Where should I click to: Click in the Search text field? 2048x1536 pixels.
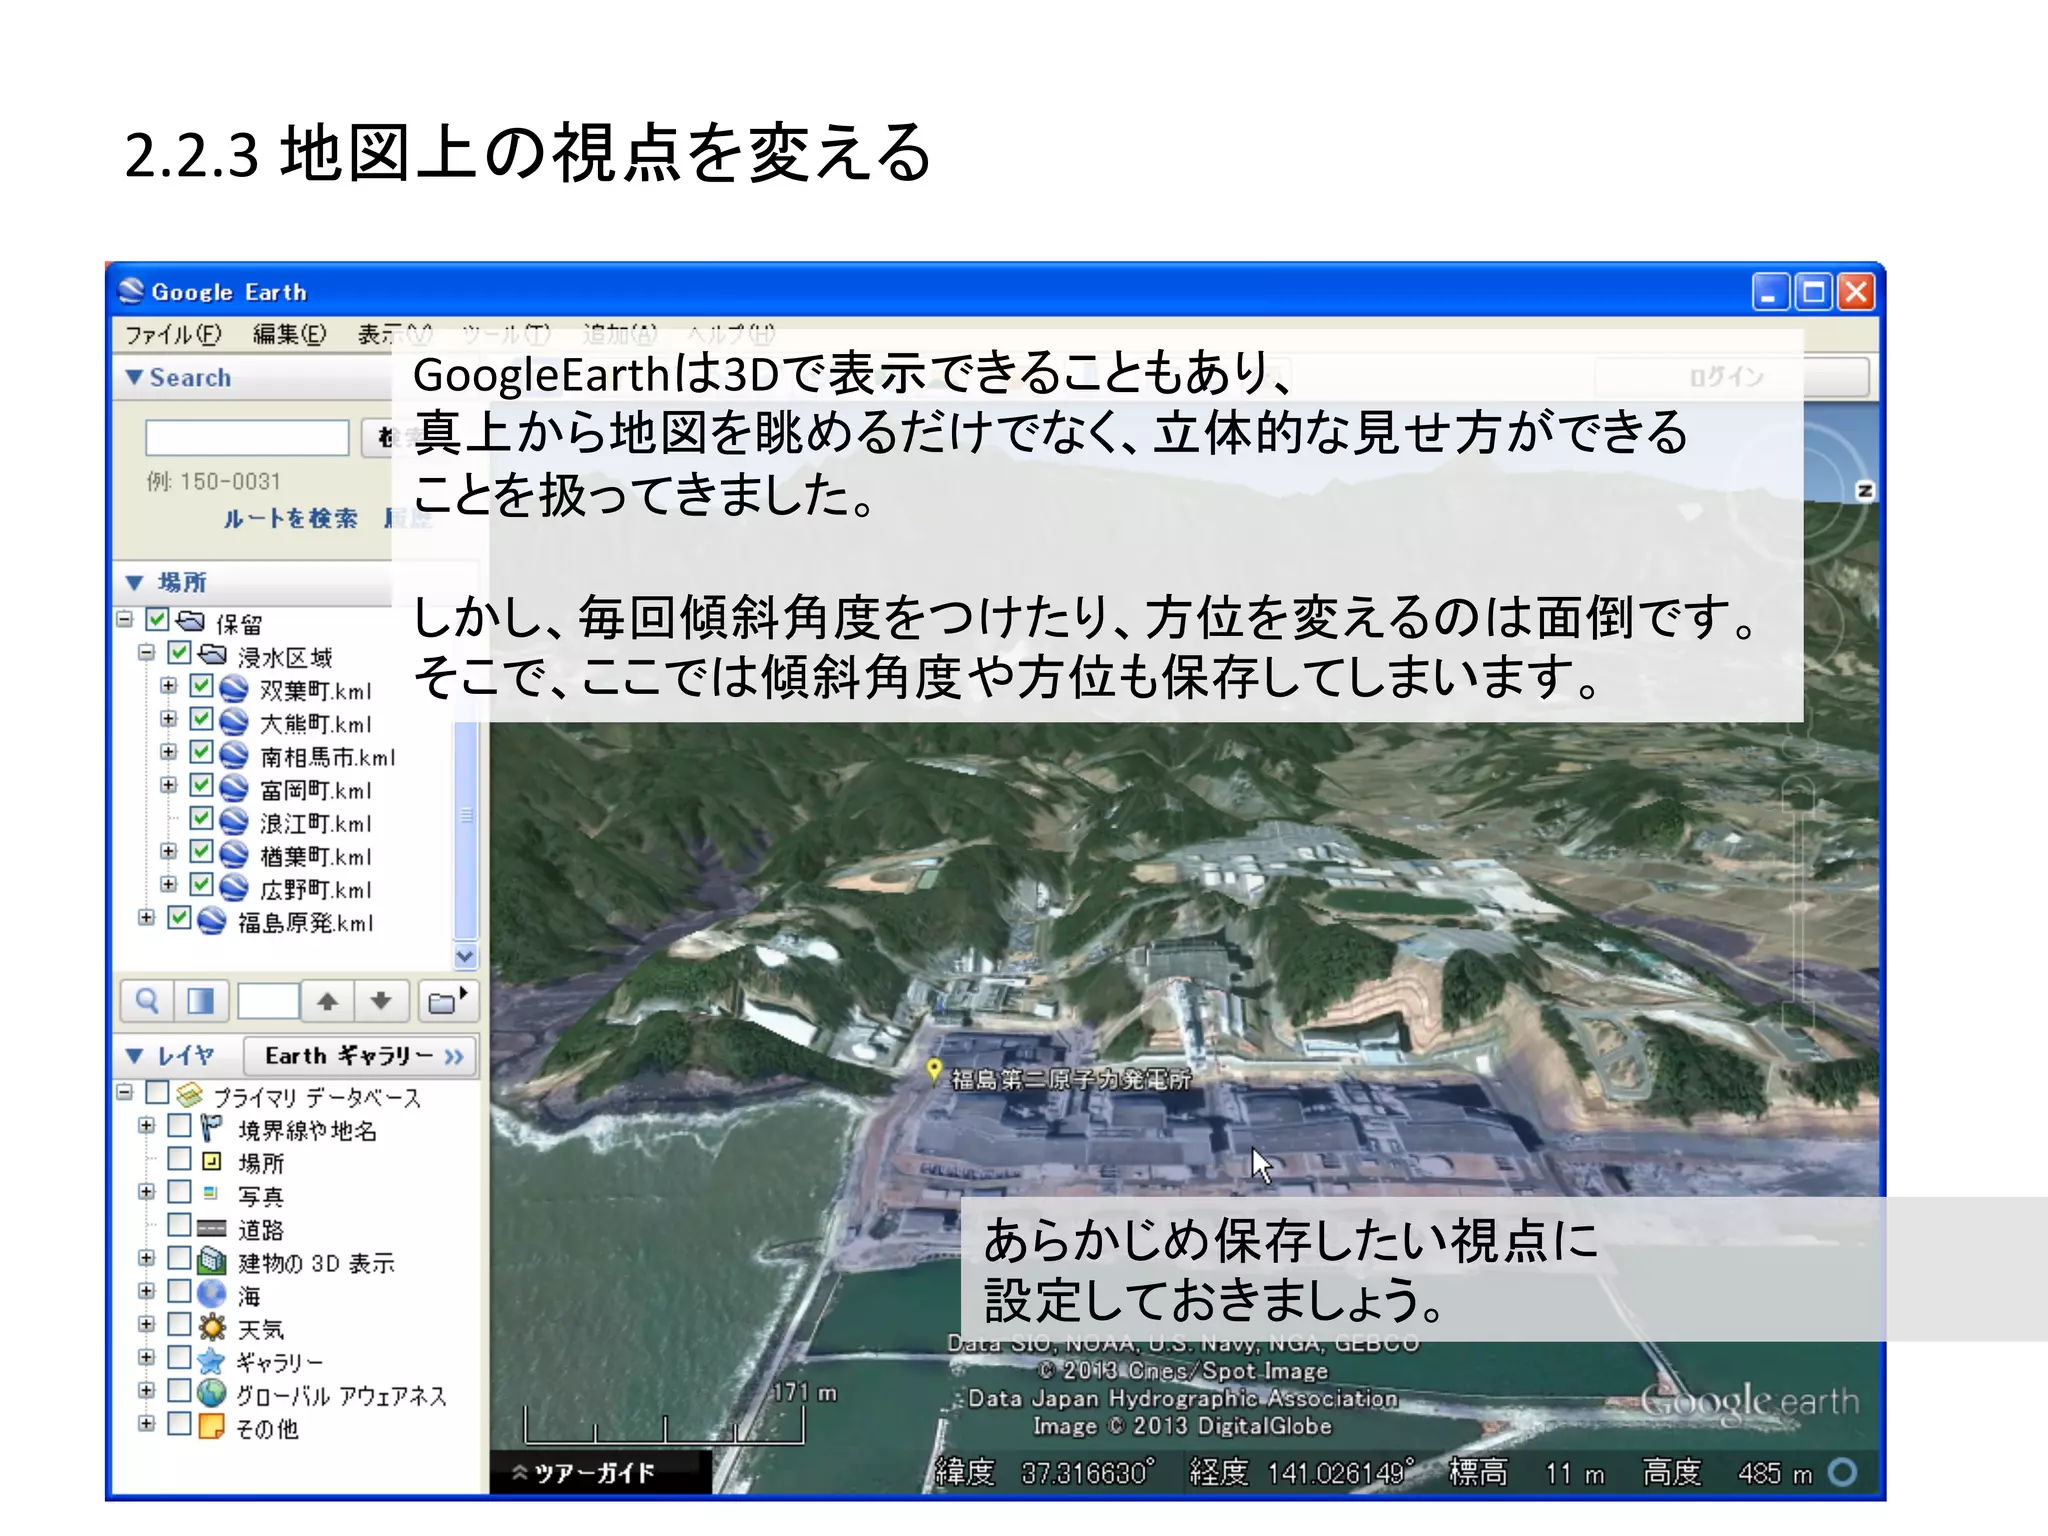tap(247, 437)
